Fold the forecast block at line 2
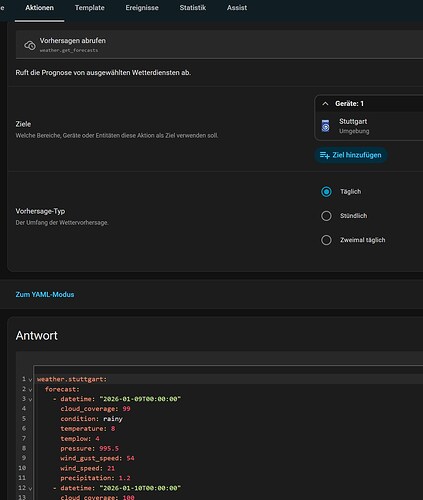 (x=30, y=390)
